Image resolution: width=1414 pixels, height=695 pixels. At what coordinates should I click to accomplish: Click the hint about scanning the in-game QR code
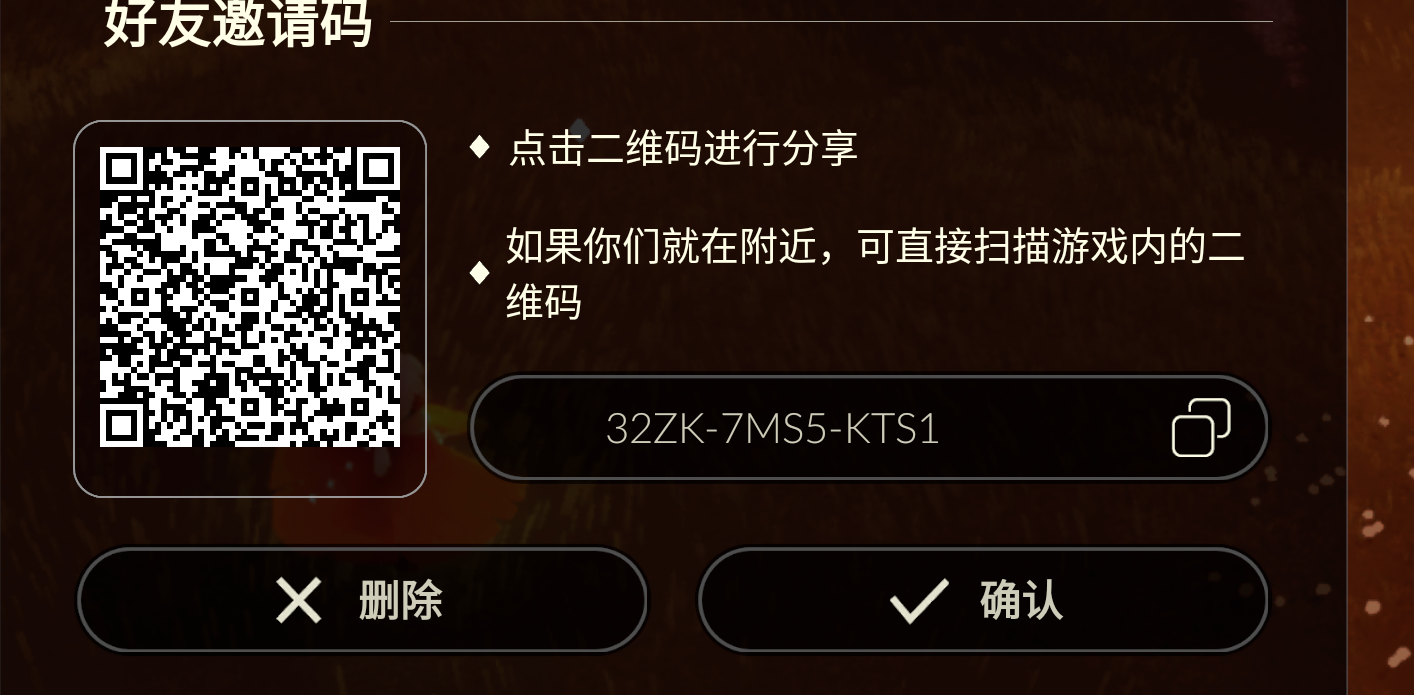click(x=875, y=273)
